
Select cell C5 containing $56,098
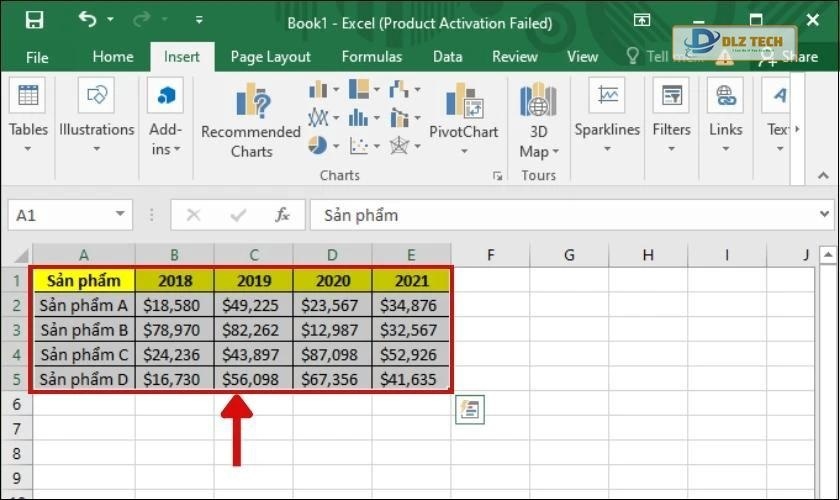tap(253, 379)
